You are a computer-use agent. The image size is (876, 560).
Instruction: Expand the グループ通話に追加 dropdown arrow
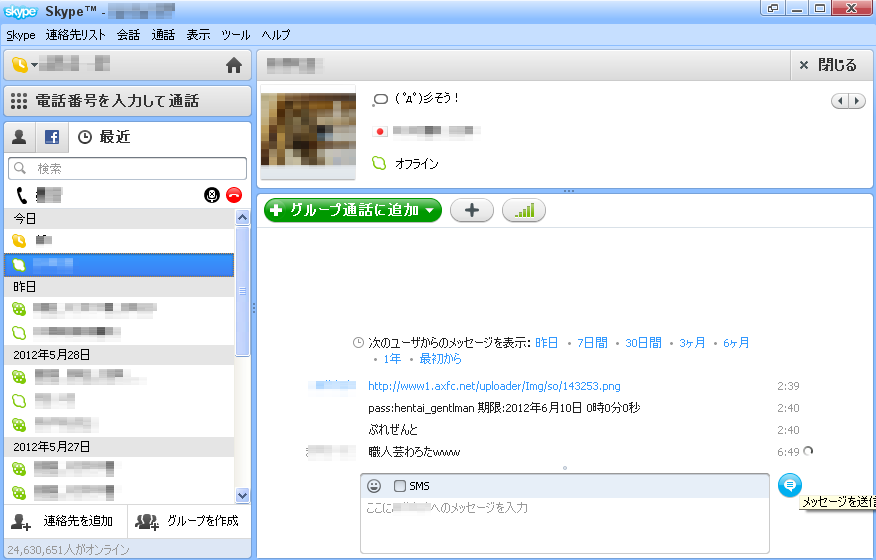[x=430, y=210]
